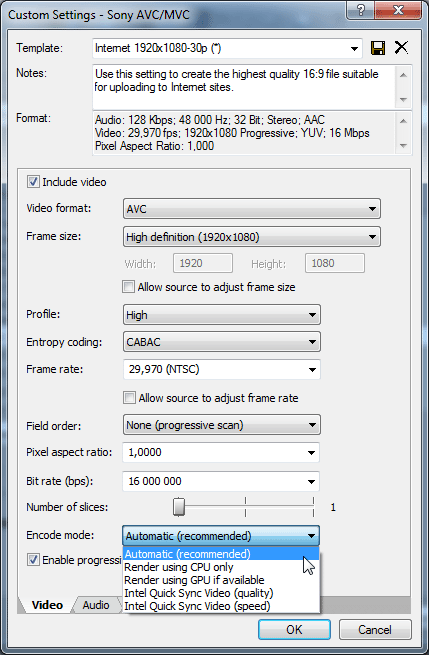
Task: Select Render using GPU if available
Action: (x=221, y=580)
